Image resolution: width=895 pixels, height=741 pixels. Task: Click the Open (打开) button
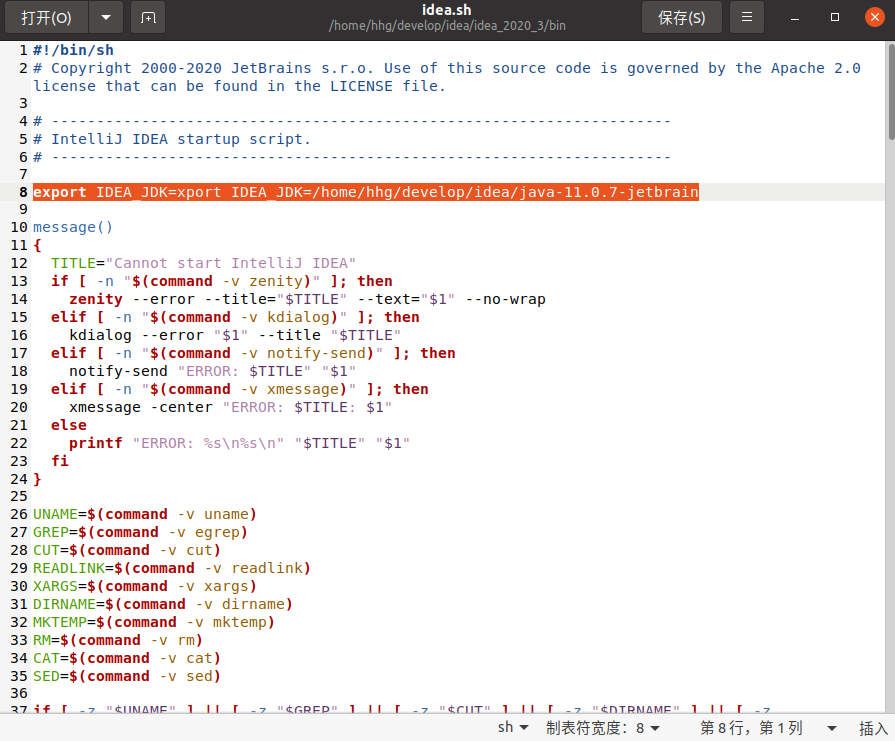[47, 18]
